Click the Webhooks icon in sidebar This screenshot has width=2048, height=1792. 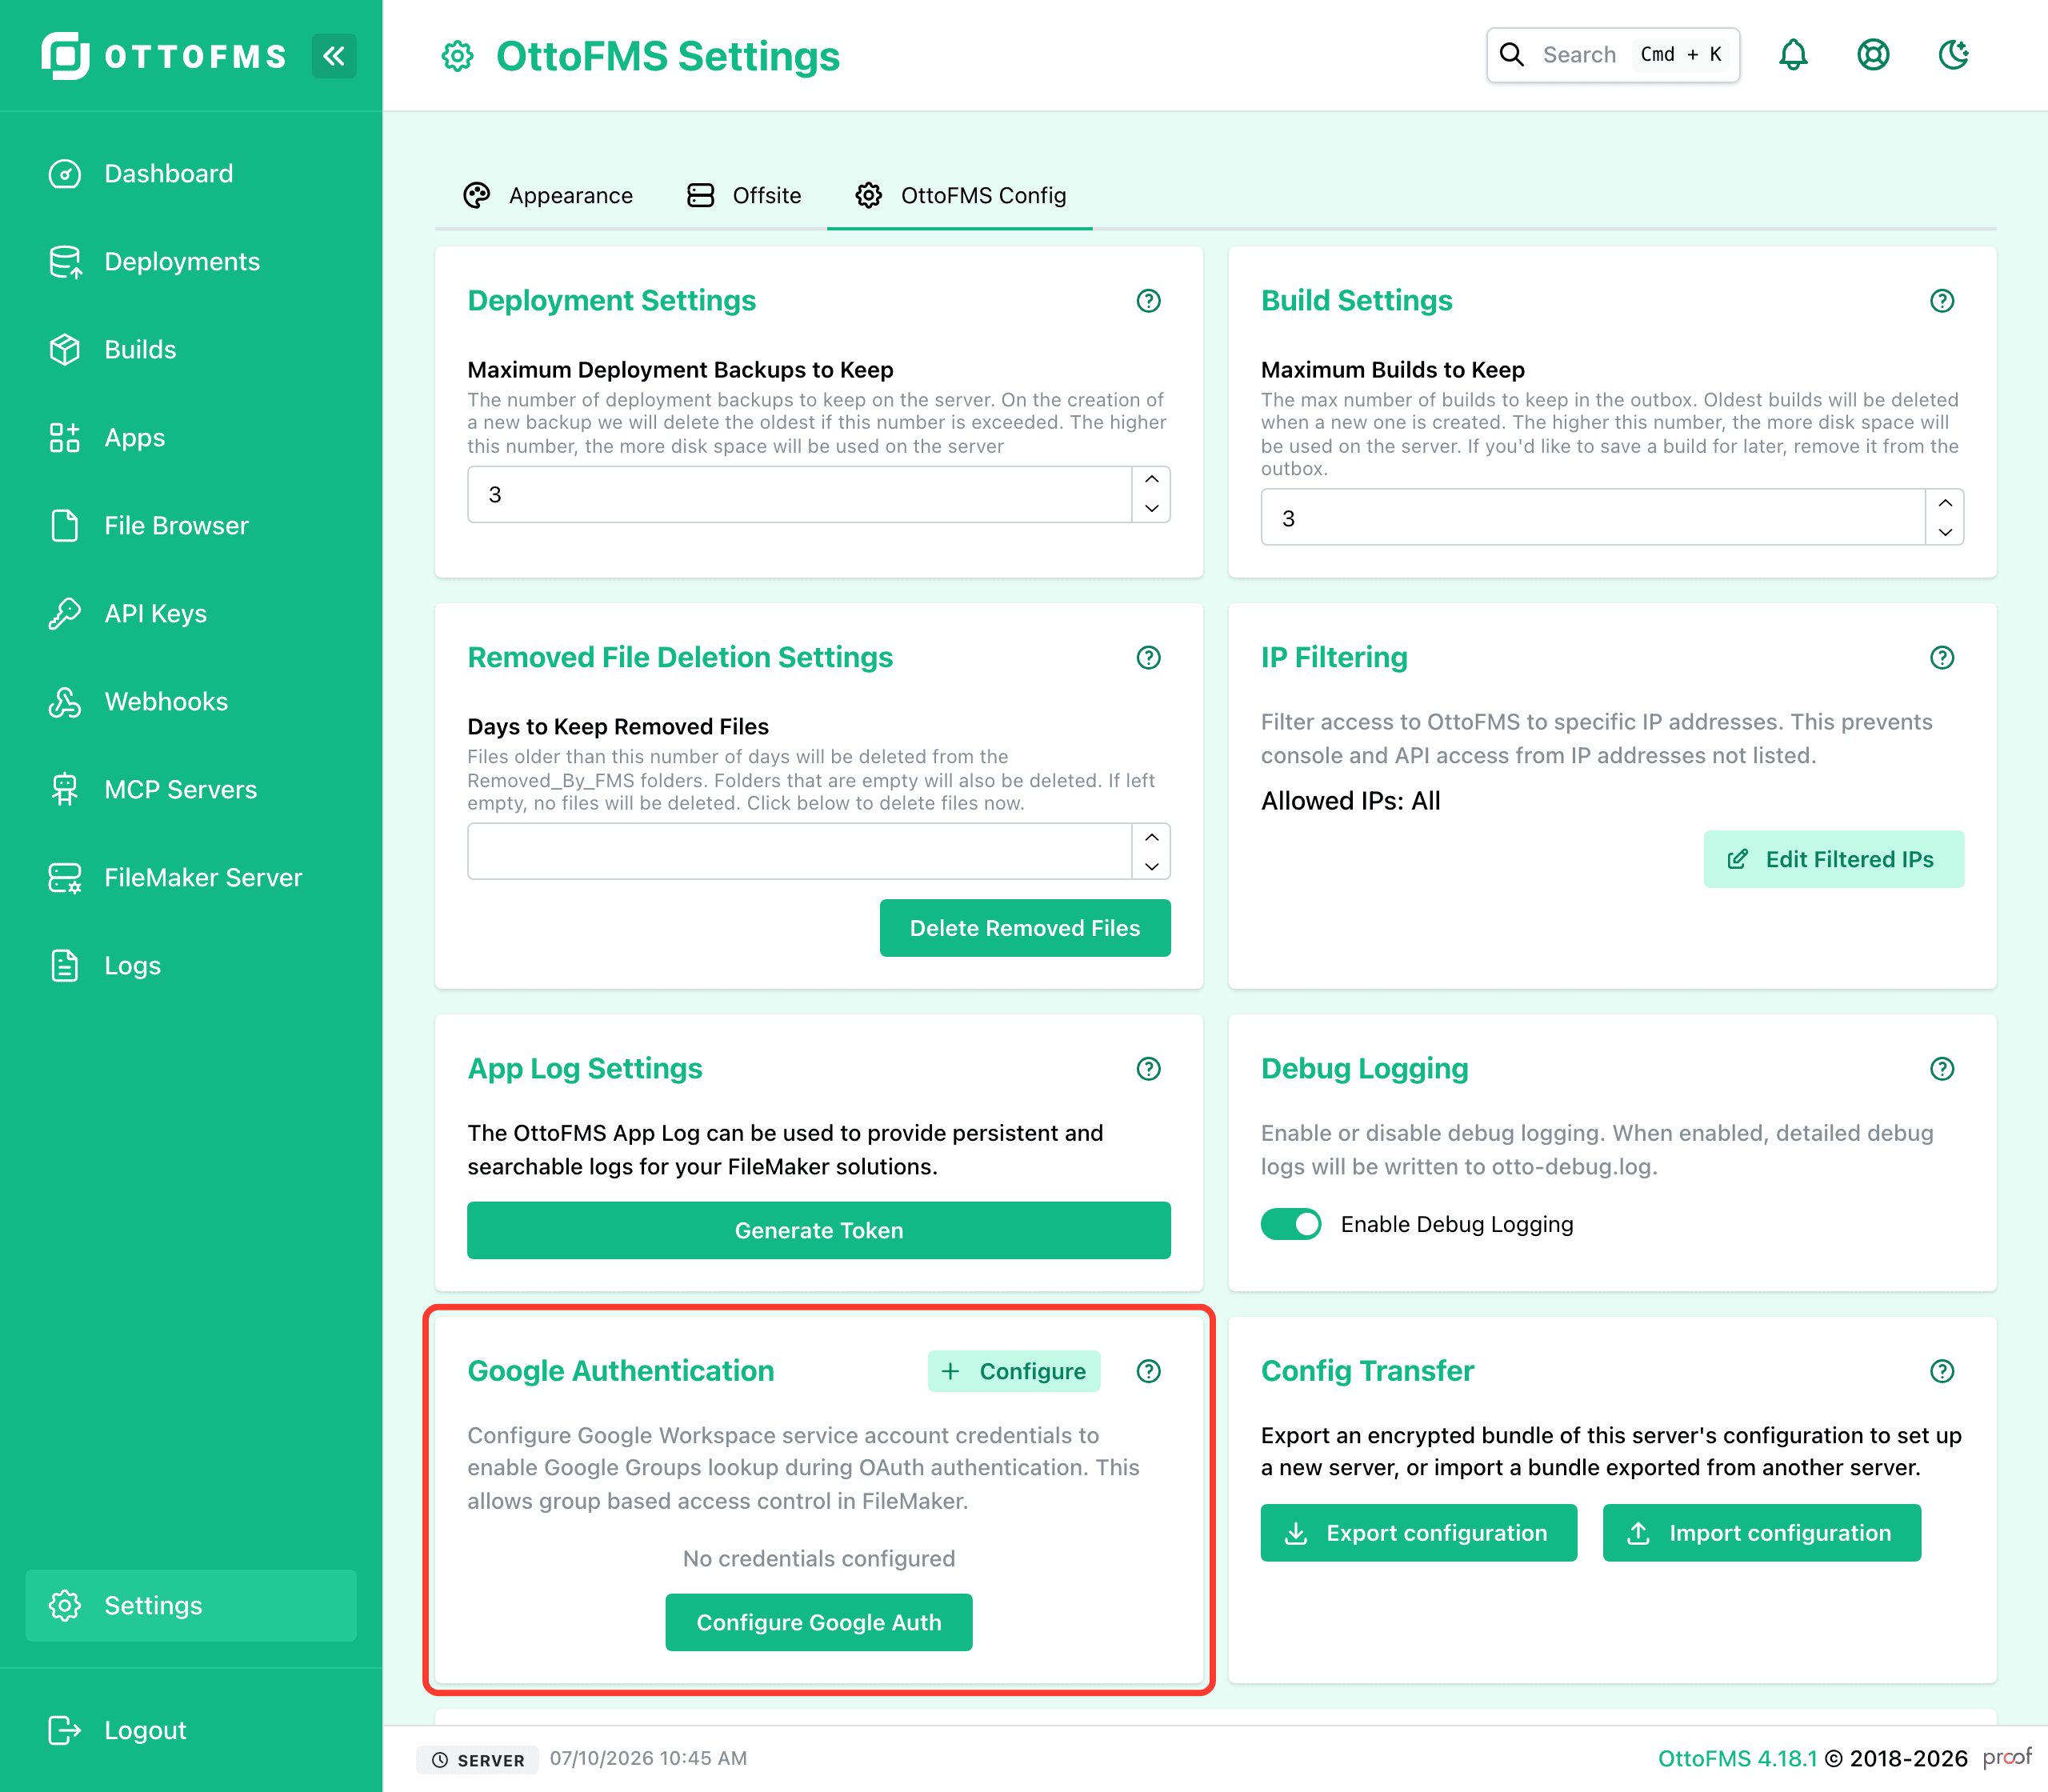[x=65, y=702]
